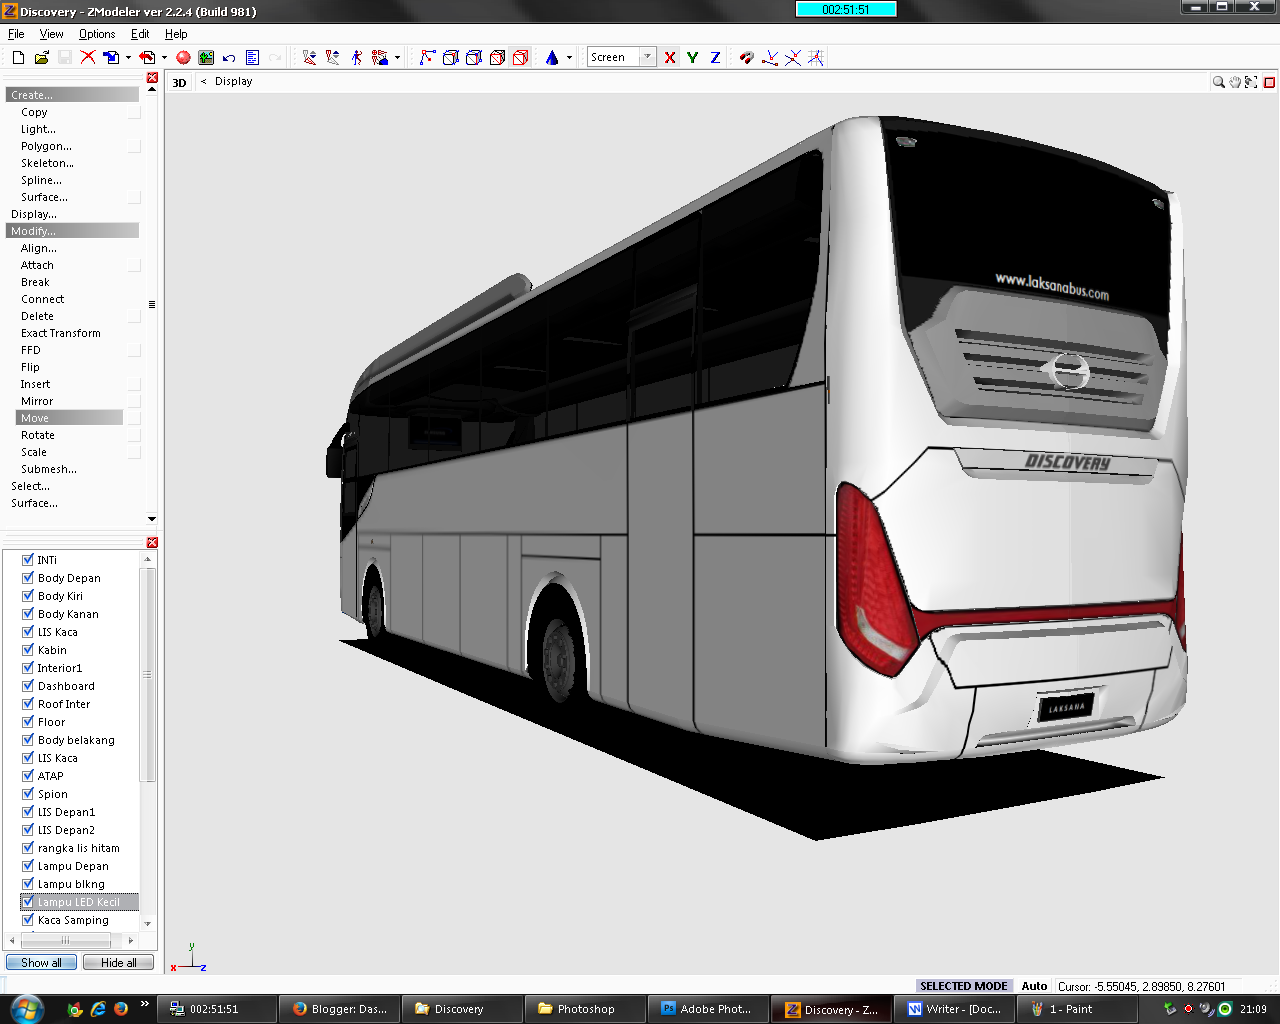This screenshot has width=1280, height=1024.
Task: Close the objects list panel with red X
Action: 152,542
